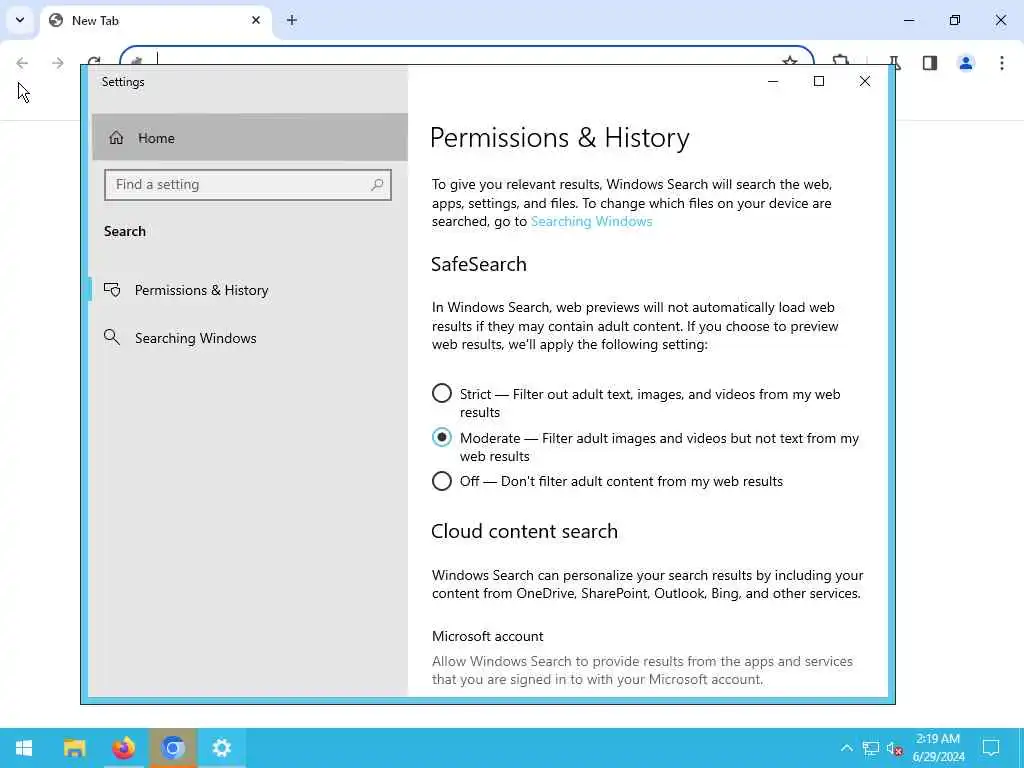Click the SafeSearch heading
Screen dimensions: 1024x768
[479, 264]
